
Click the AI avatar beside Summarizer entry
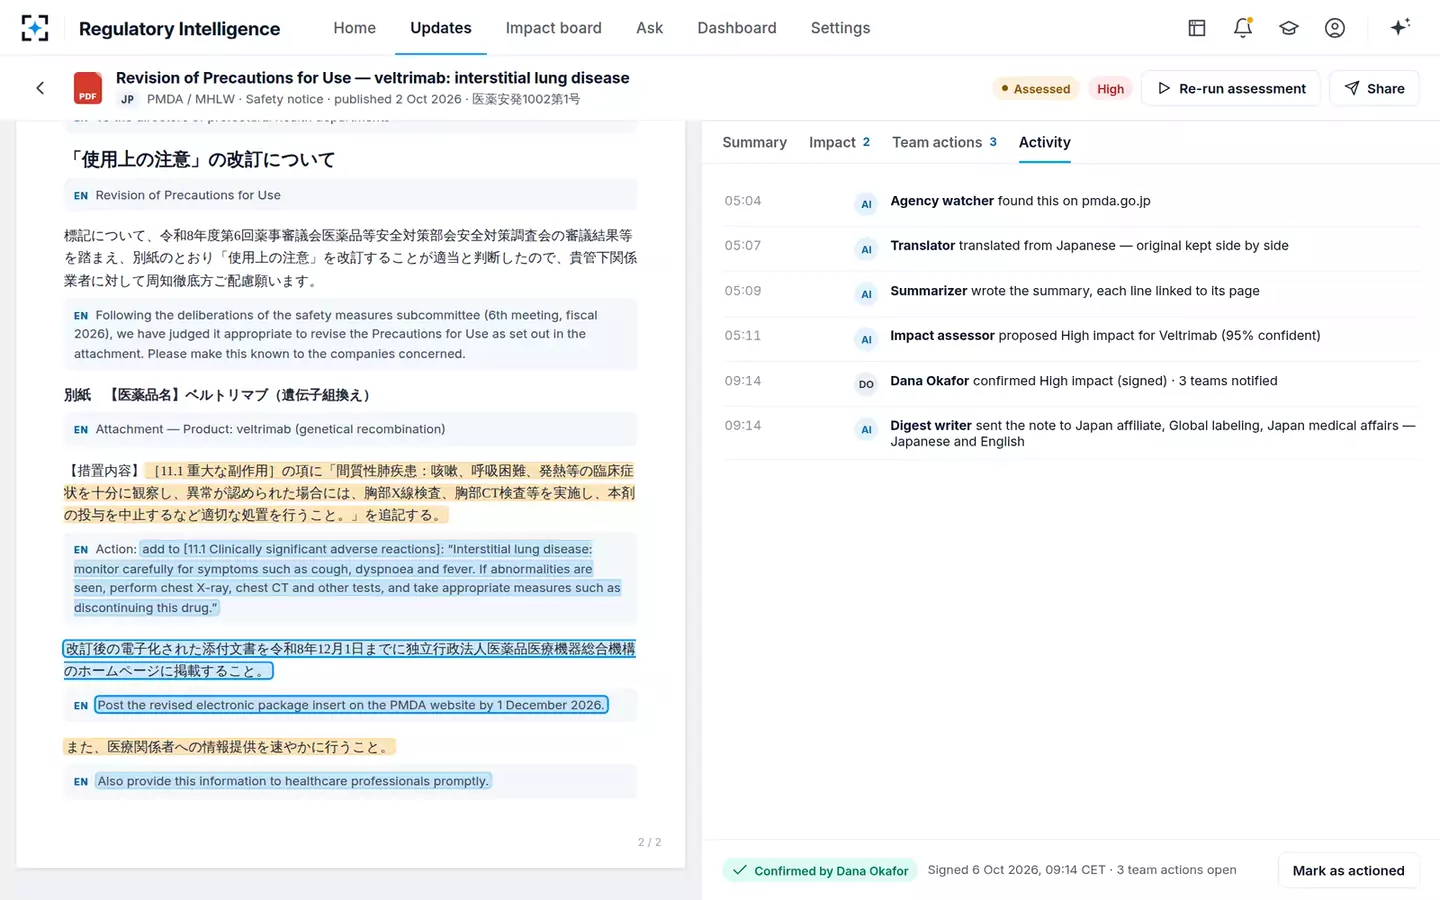[866, 294]
